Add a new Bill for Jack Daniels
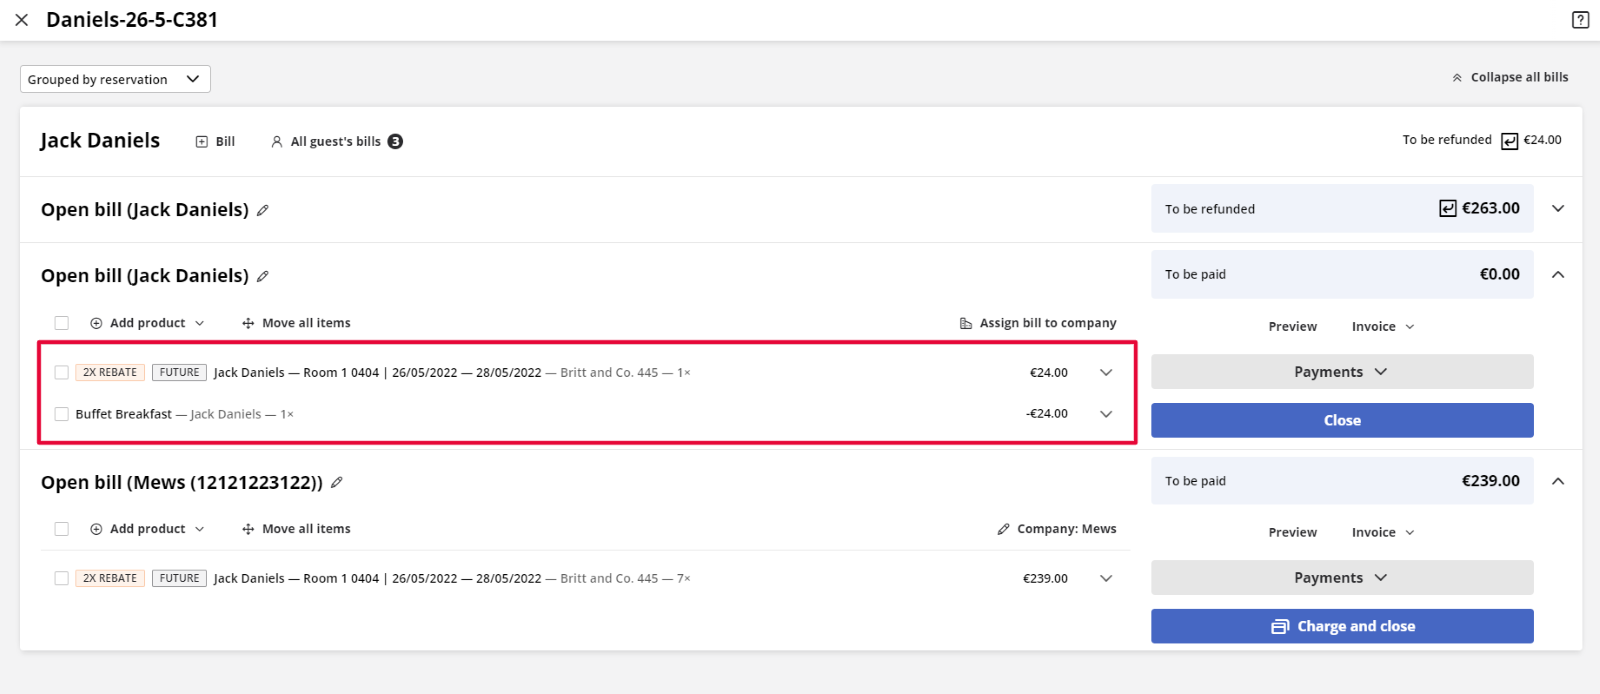 click(x=215, y=142)
